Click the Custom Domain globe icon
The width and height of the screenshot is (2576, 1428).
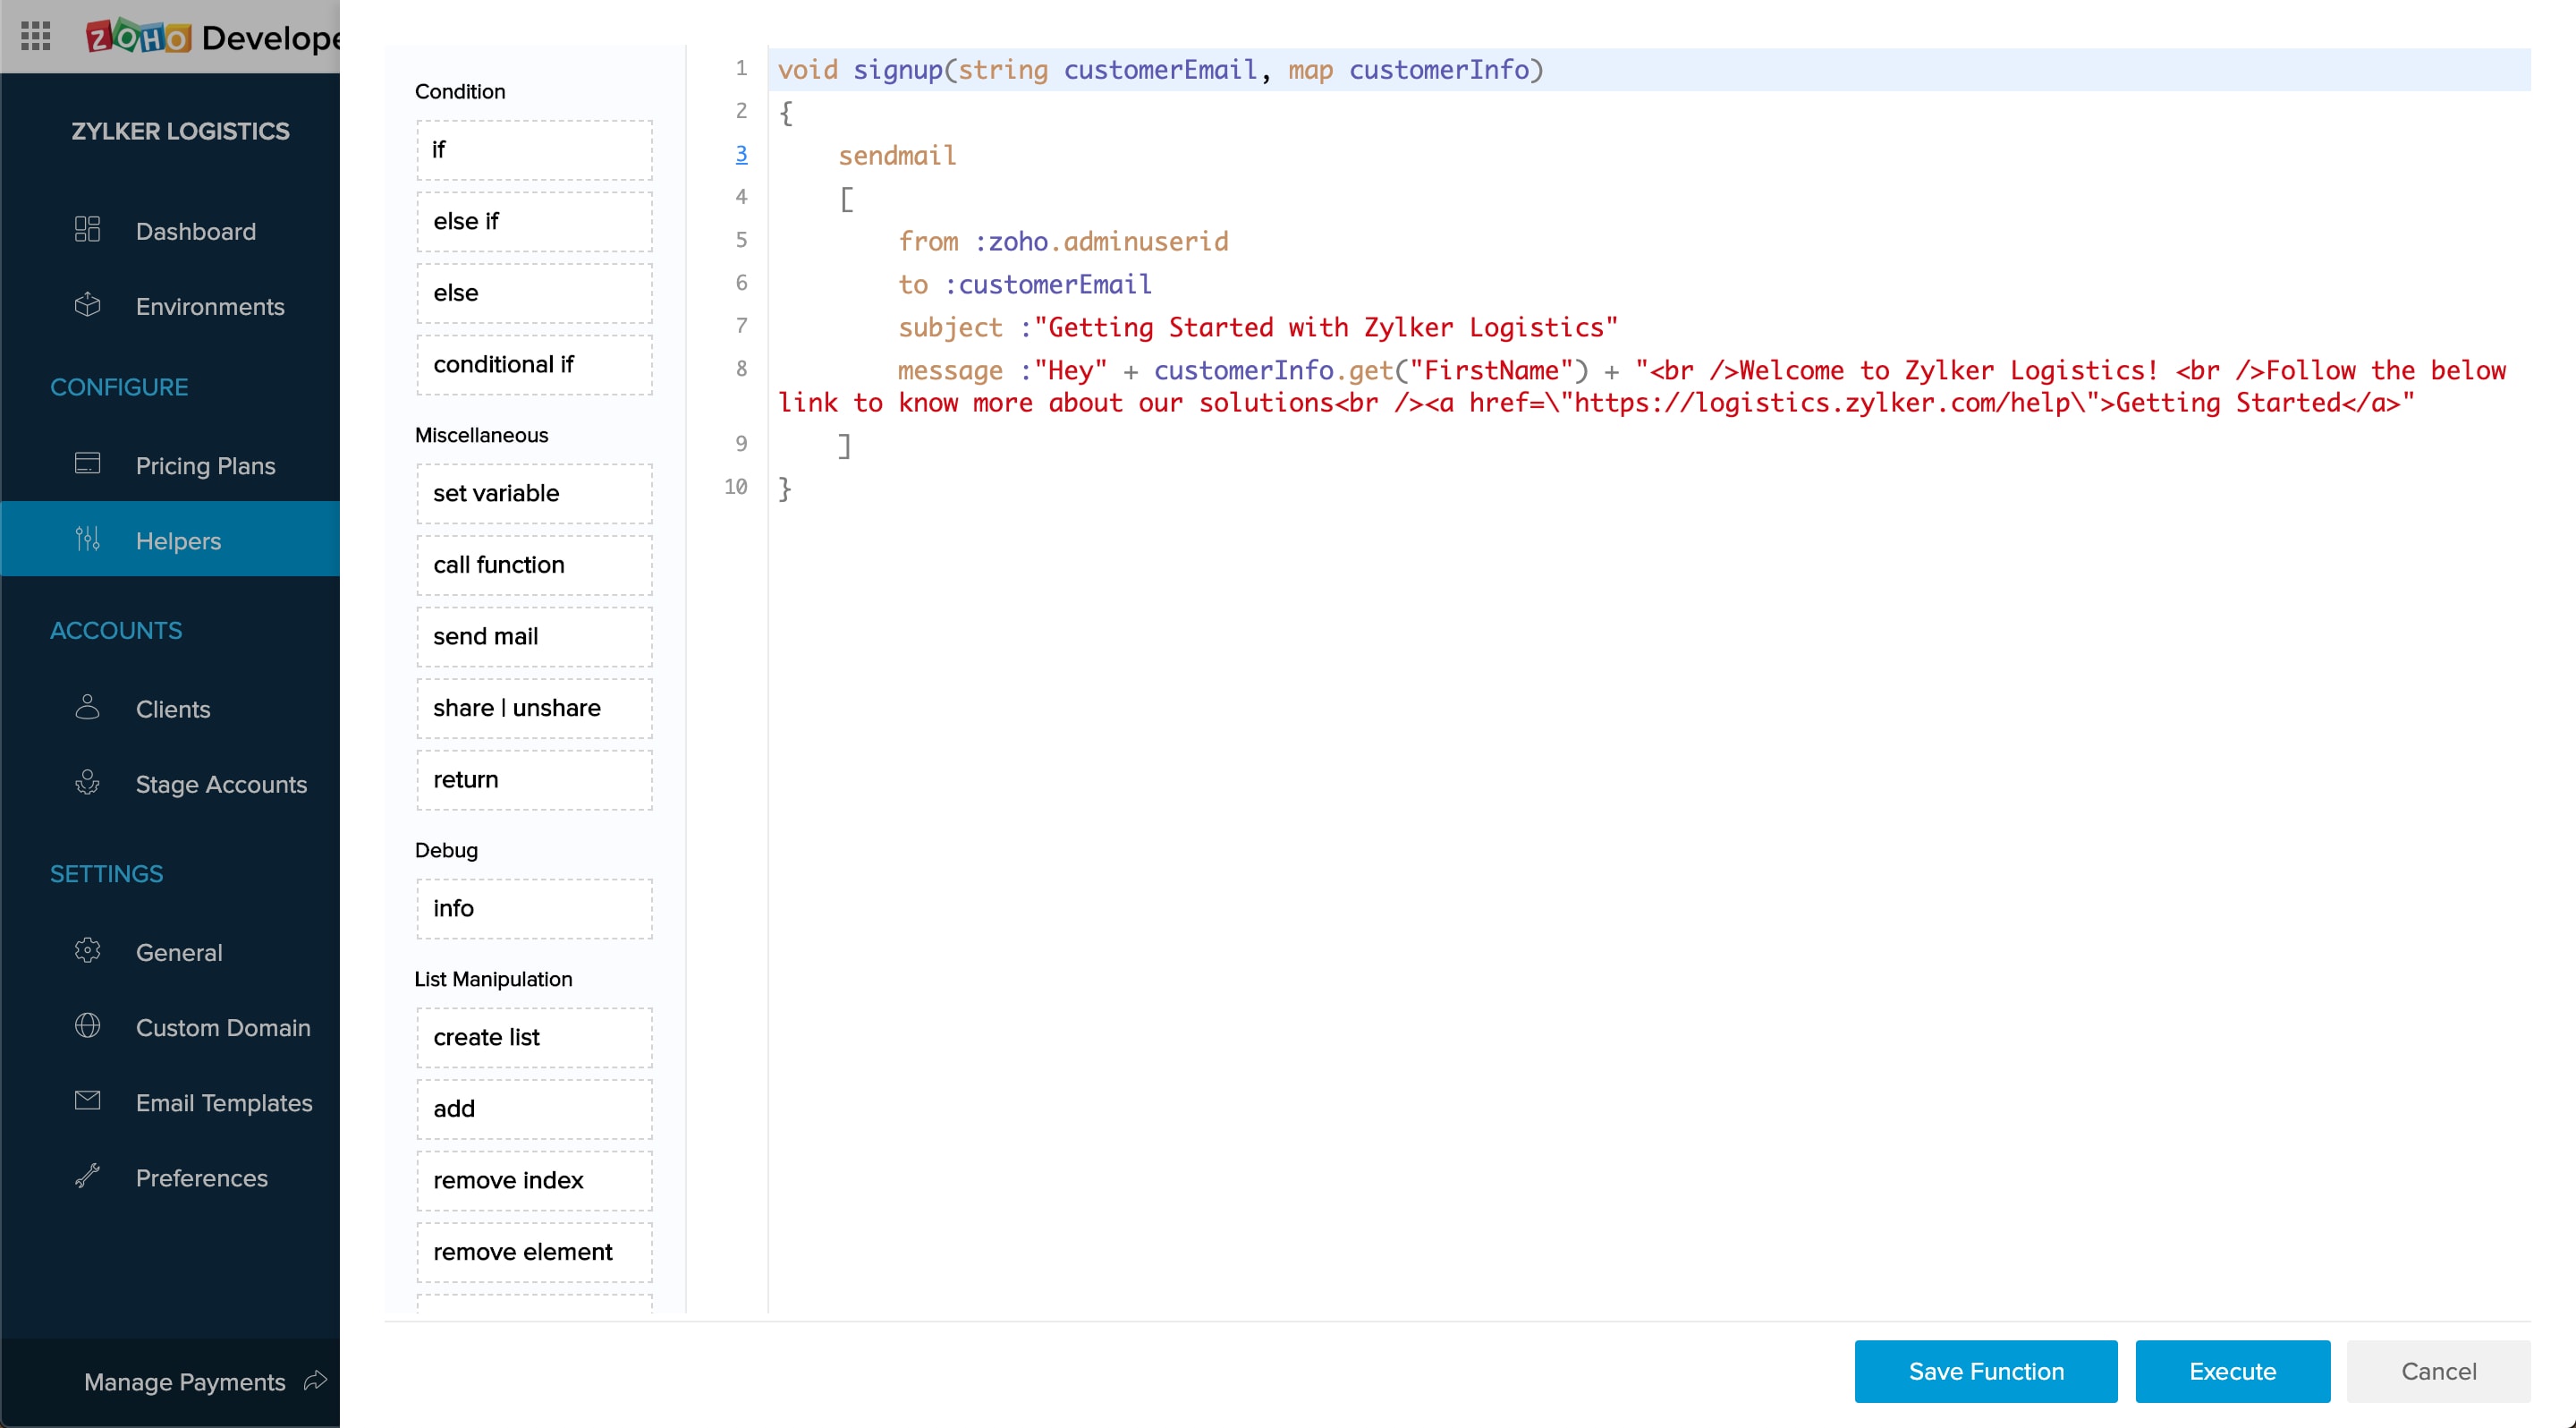tap(87, 1026)
